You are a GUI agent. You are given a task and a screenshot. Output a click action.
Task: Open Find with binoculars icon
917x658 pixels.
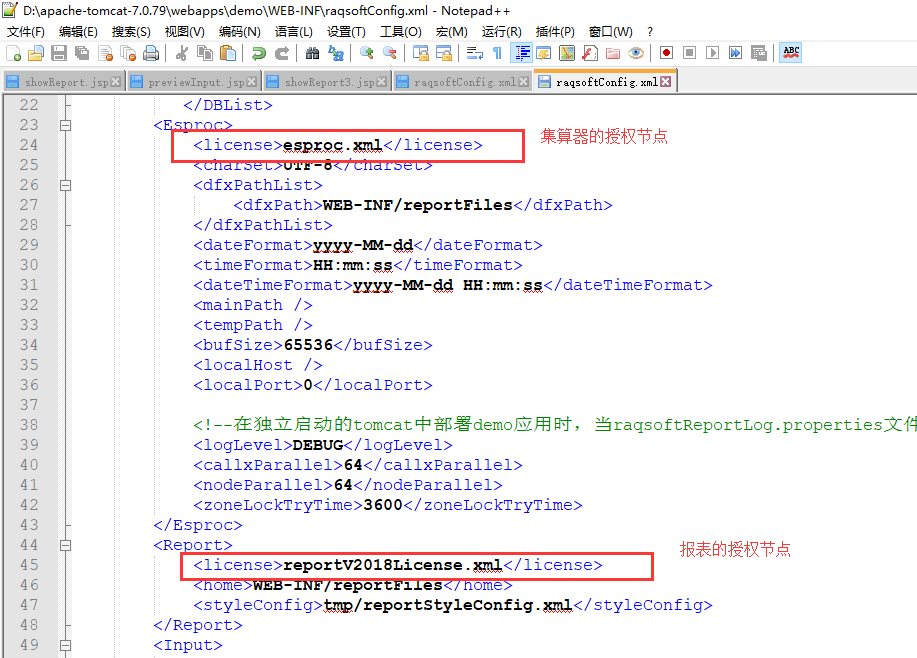tap(312, 53)
